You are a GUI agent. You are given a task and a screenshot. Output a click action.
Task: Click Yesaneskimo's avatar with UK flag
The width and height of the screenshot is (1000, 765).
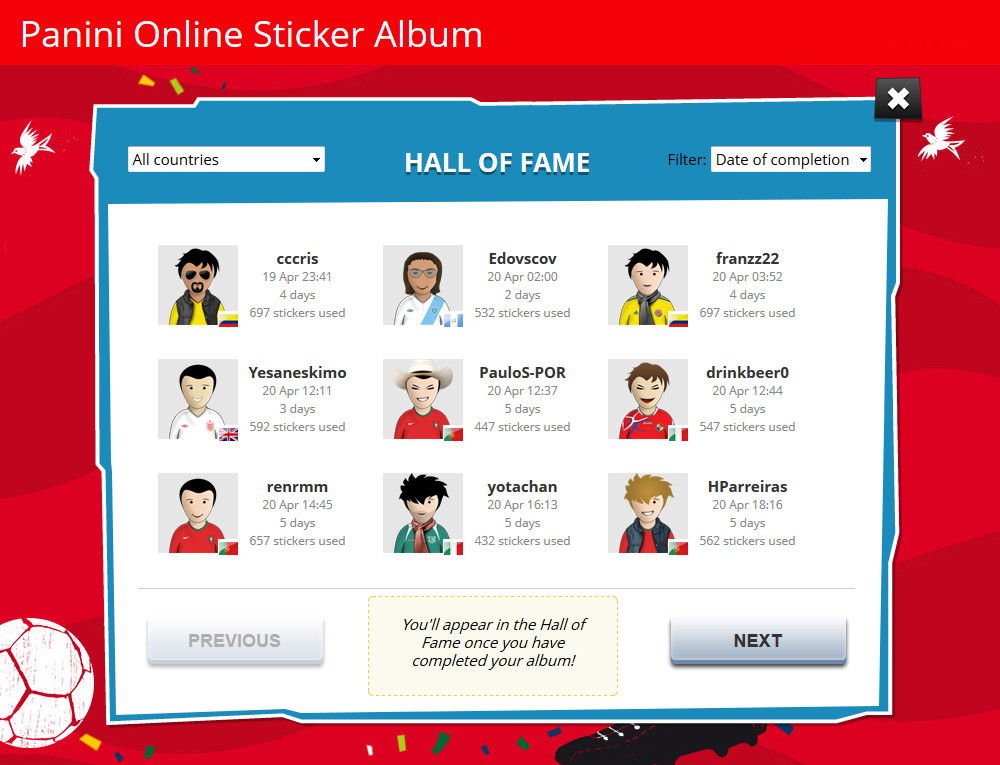198,399
